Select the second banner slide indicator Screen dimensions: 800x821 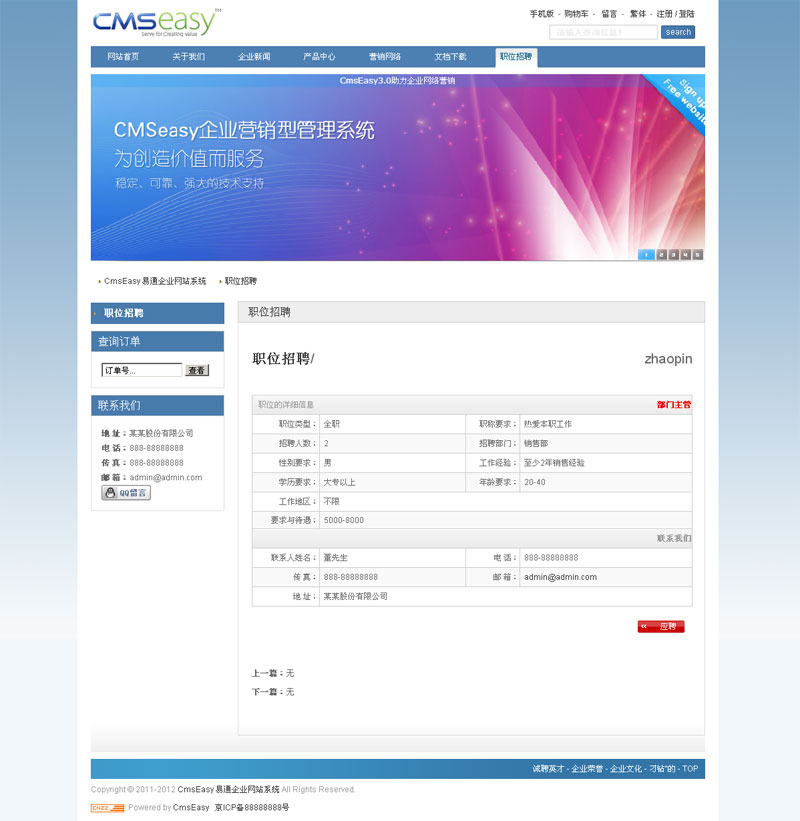pos(662,254)
